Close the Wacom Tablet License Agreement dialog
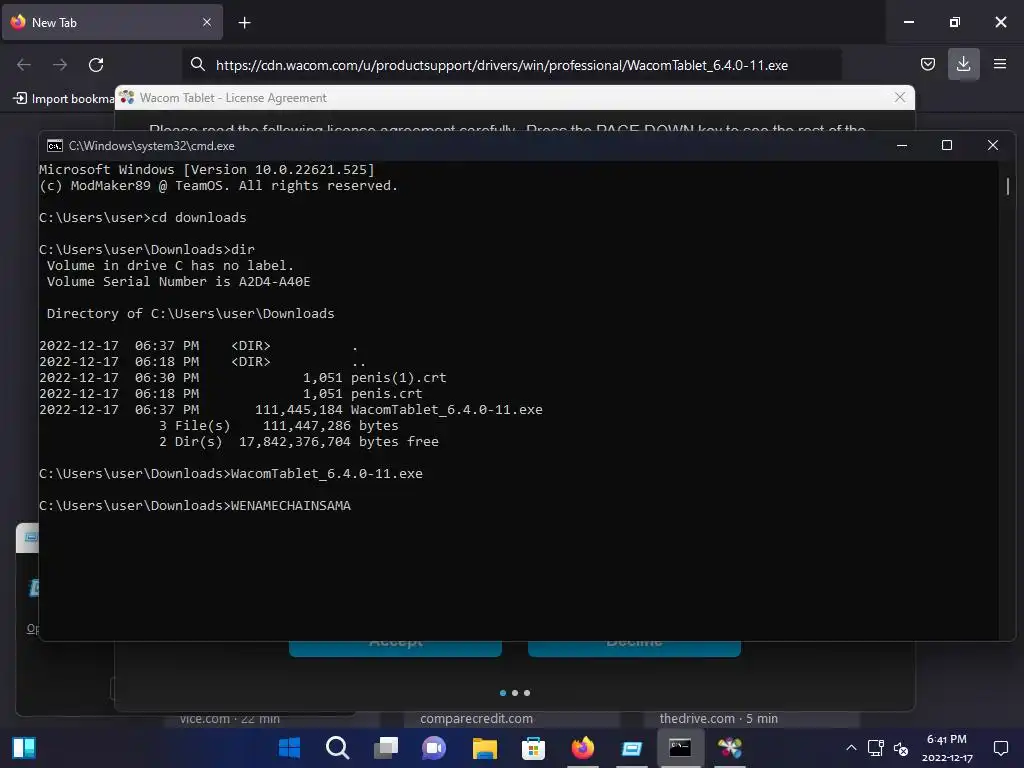 pyautogui.click(x=900, y=97)
